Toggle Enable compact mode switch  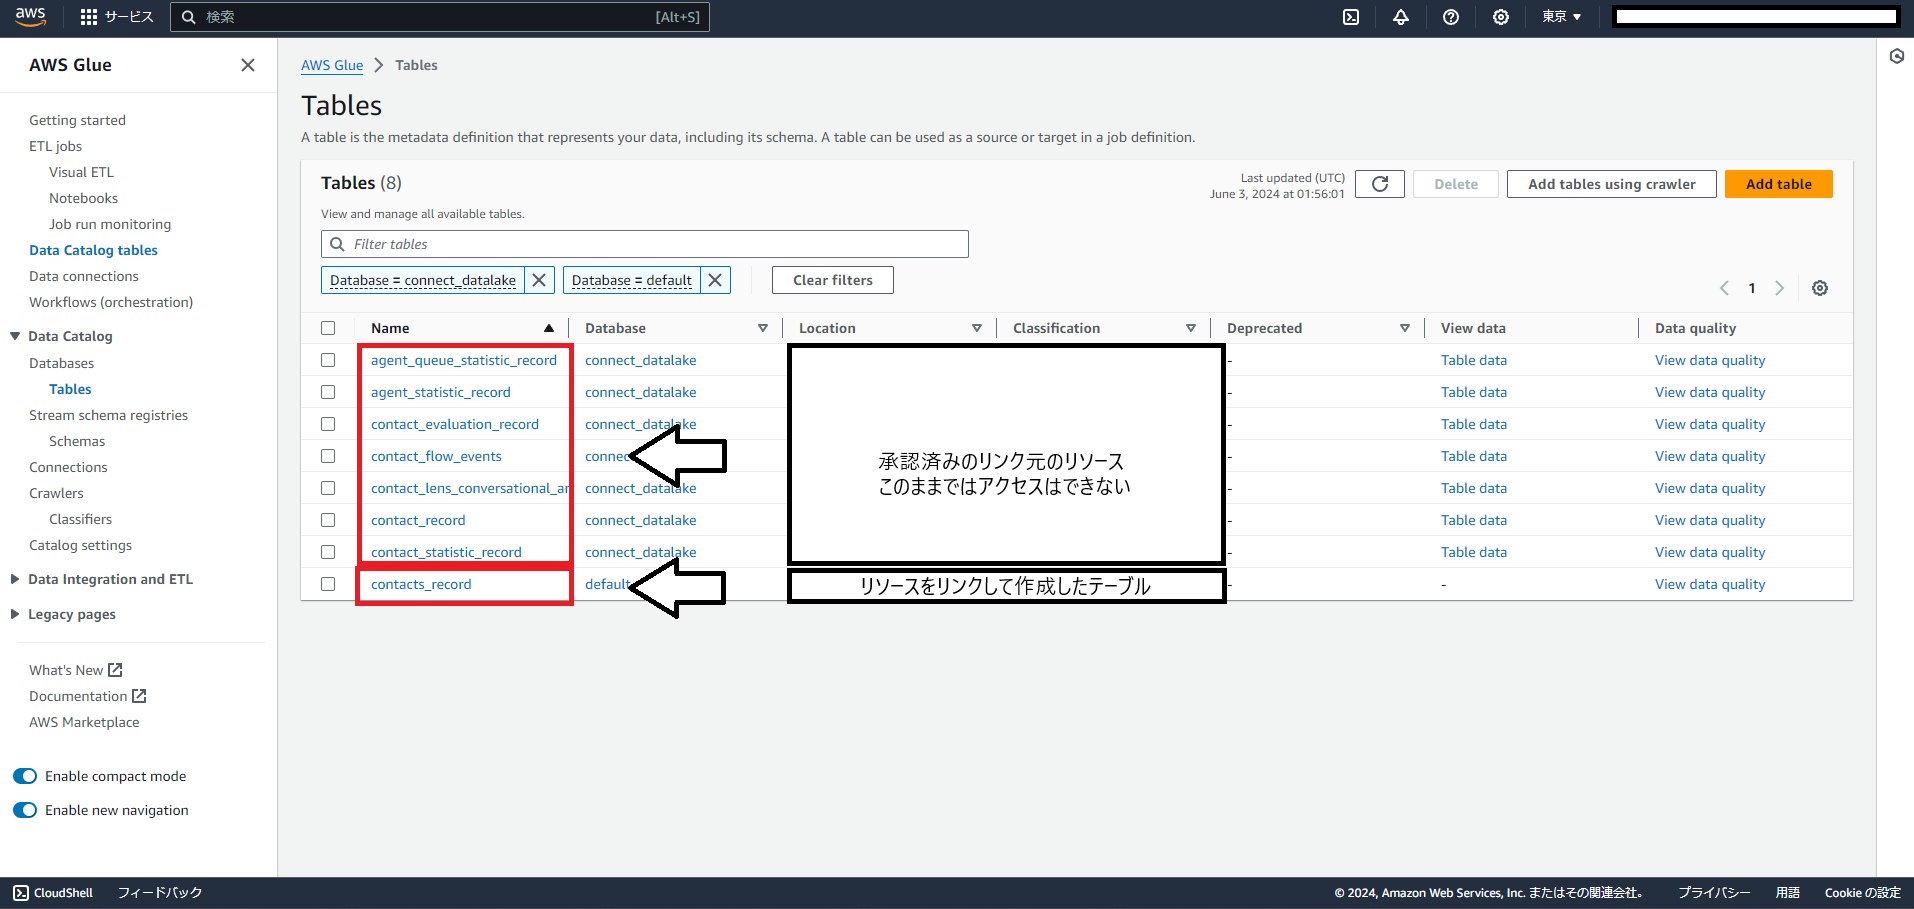tap(25, 776)
